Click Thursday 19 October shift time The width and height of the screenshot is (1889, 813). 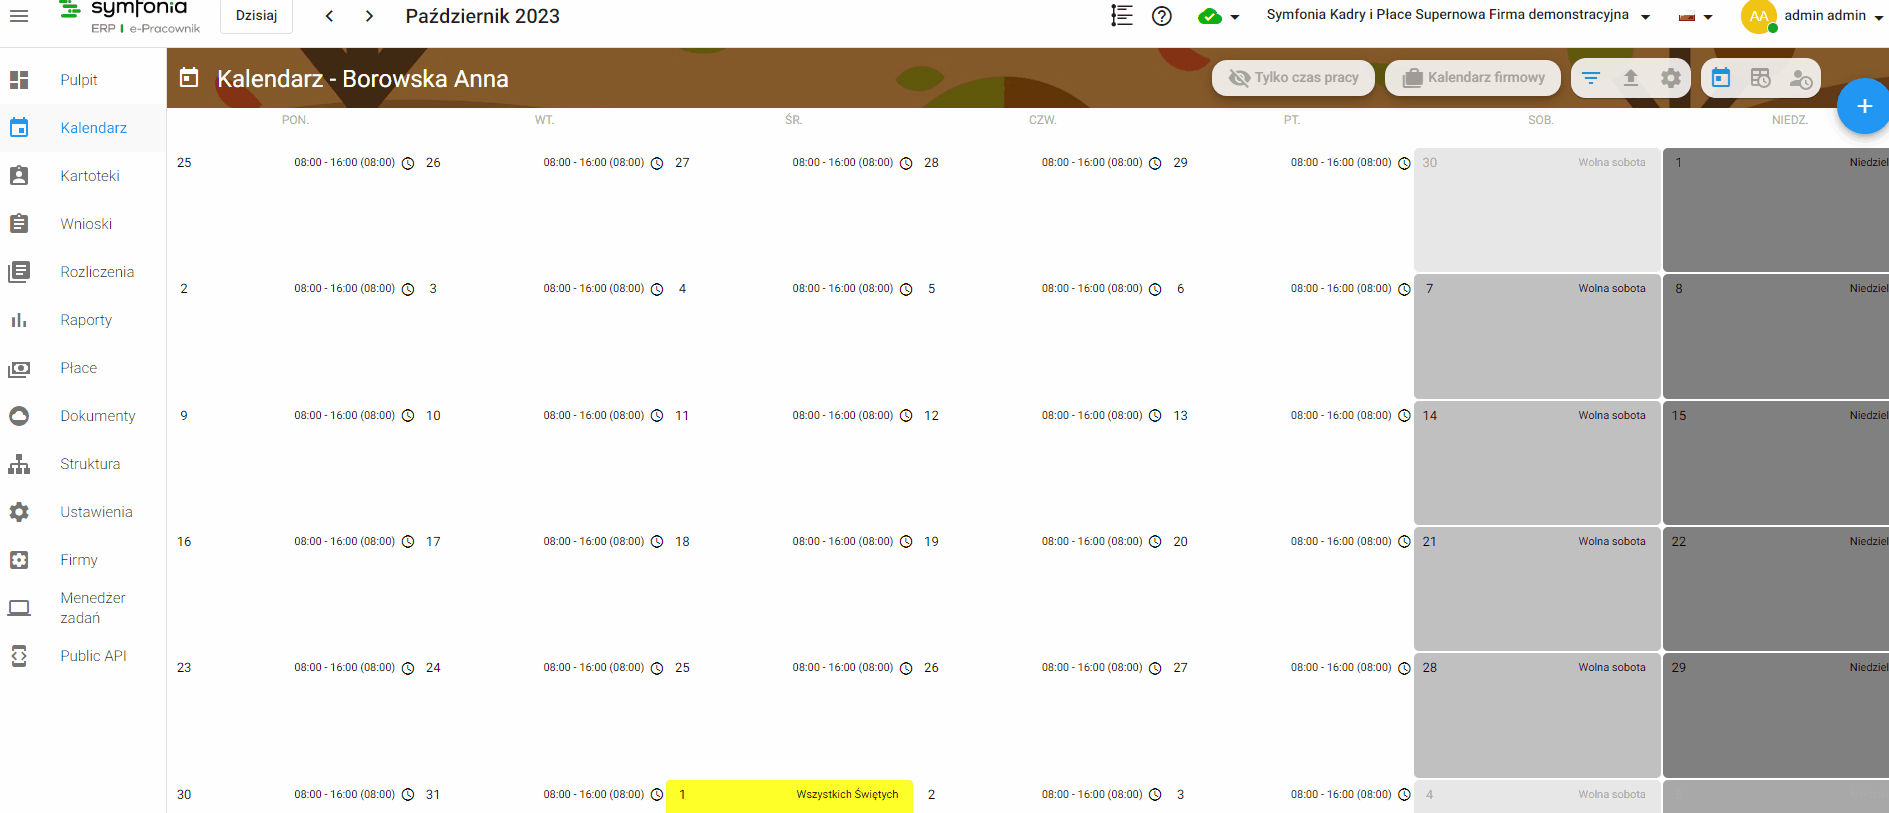1092,542
